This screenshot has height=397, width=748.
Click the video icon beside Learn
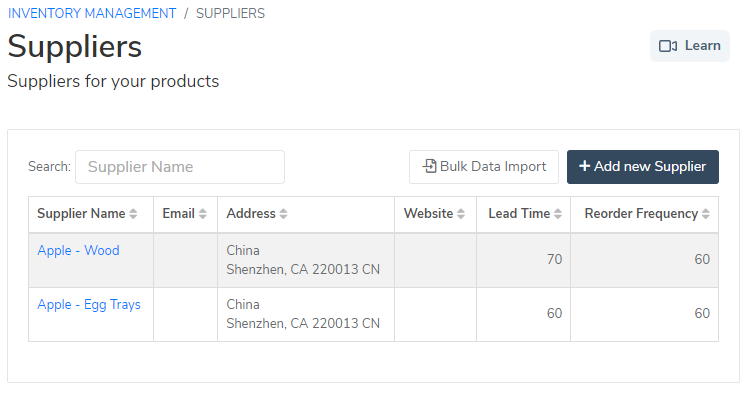[x=668, y=46]
